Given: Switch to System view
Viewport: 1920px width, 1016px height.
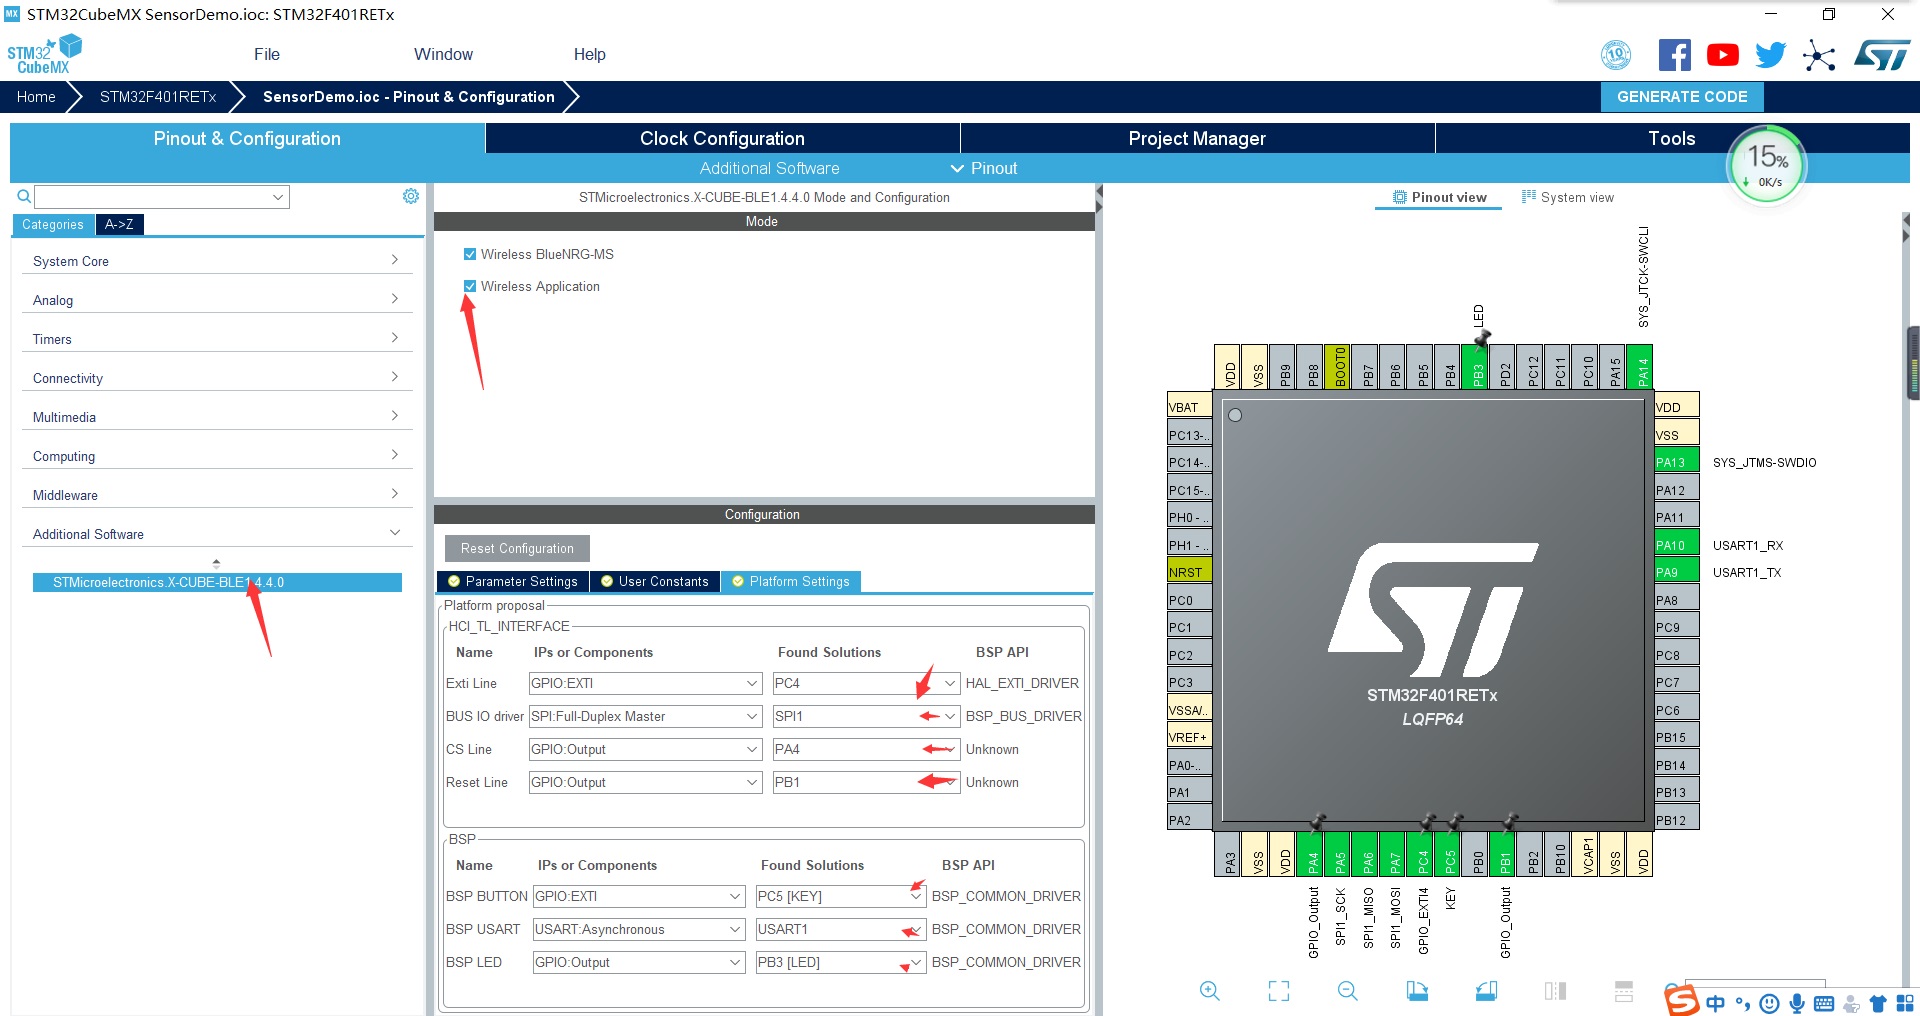Looking at the screenshot, I should (x=1567, y=197).
